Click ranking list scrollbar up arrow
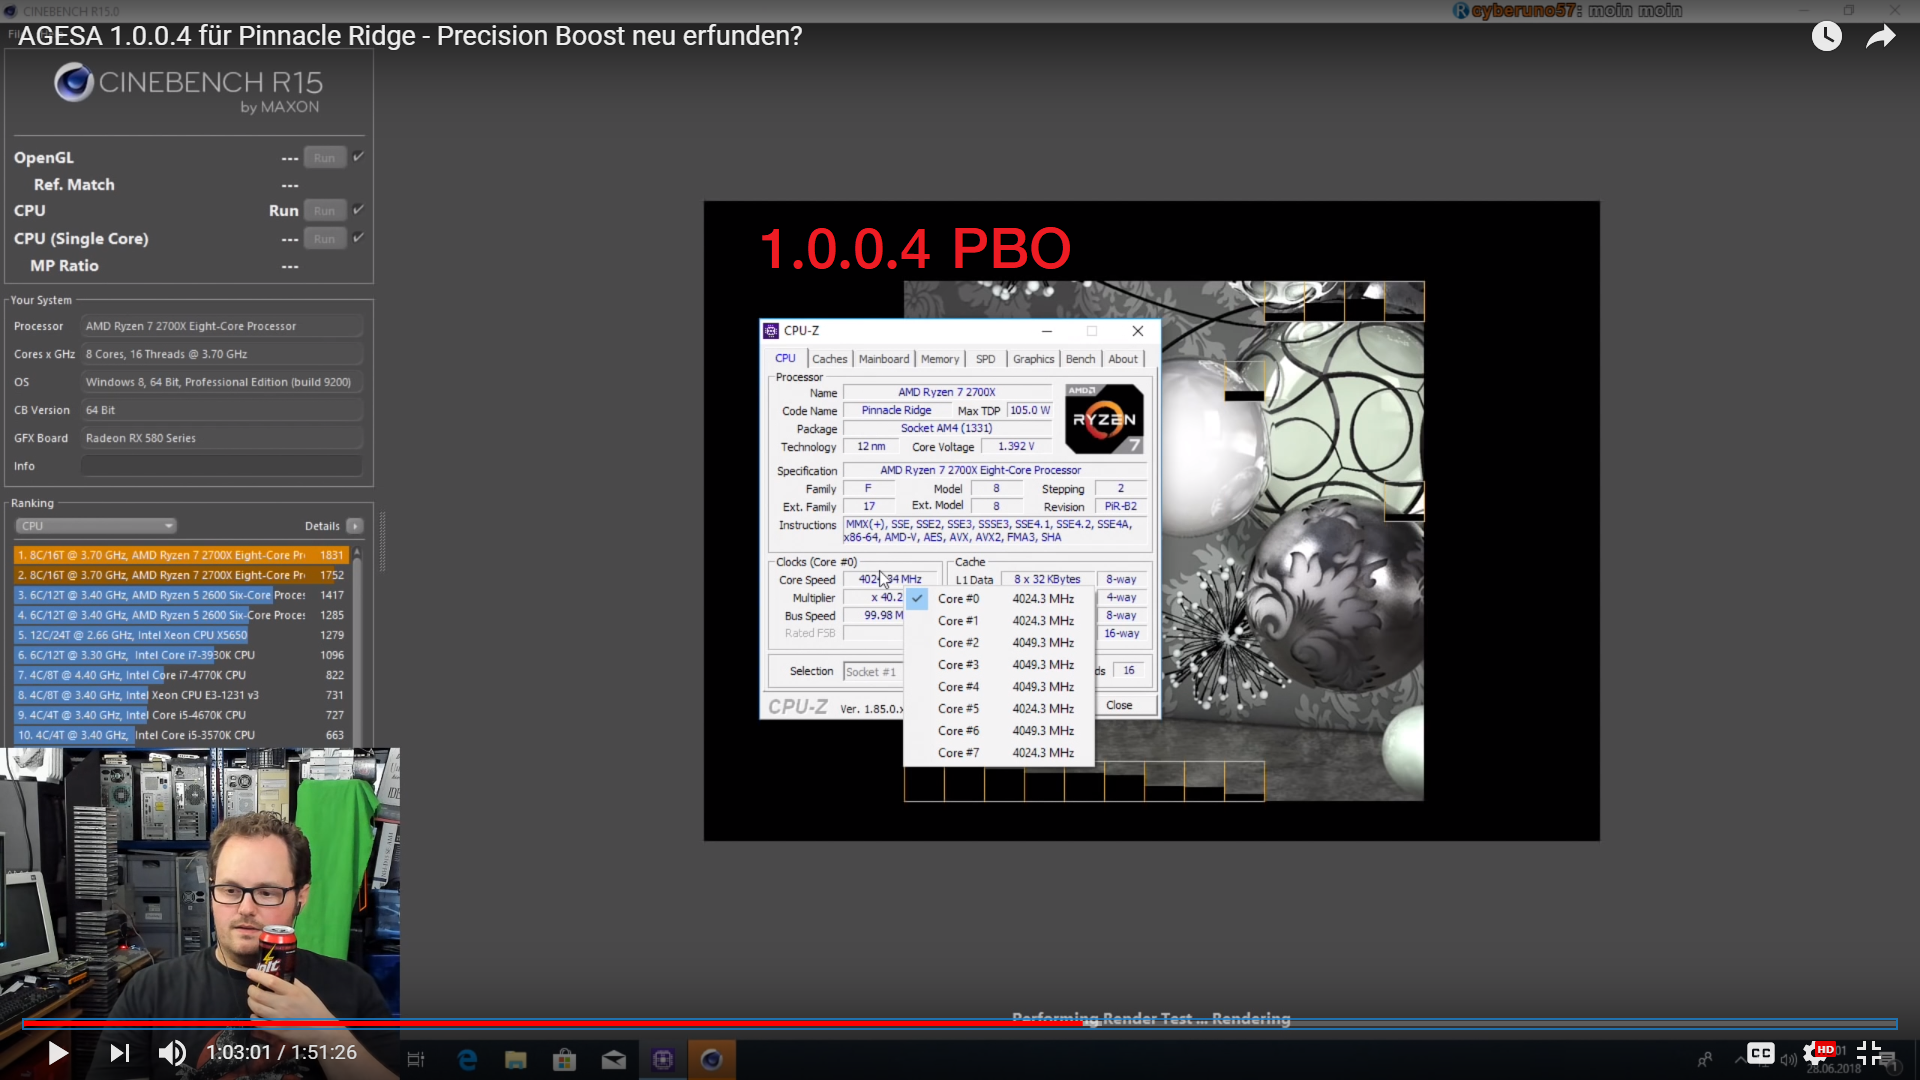The height and width of the screenshot is (1080, 1920). 357,553
